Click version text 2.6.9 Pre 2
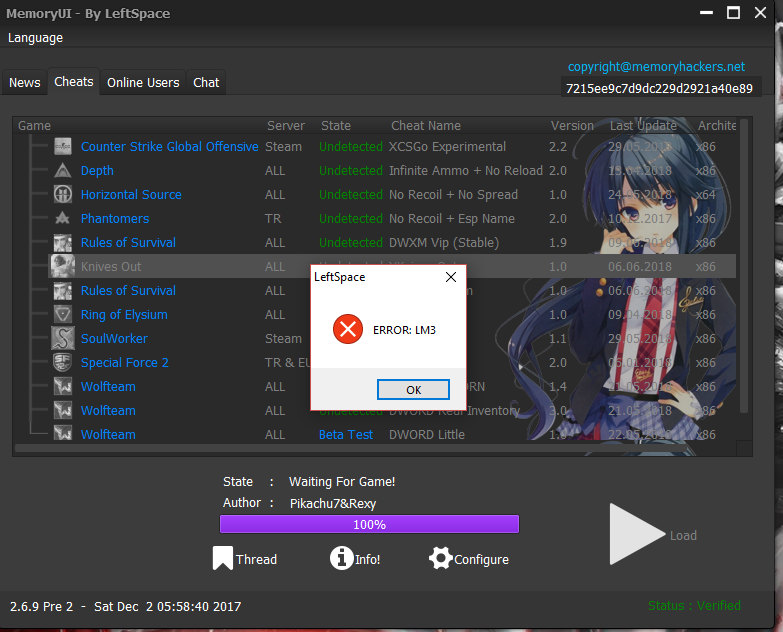Image resolution: width=783 pixels, height=632 pixels. (x=41, y=607)
